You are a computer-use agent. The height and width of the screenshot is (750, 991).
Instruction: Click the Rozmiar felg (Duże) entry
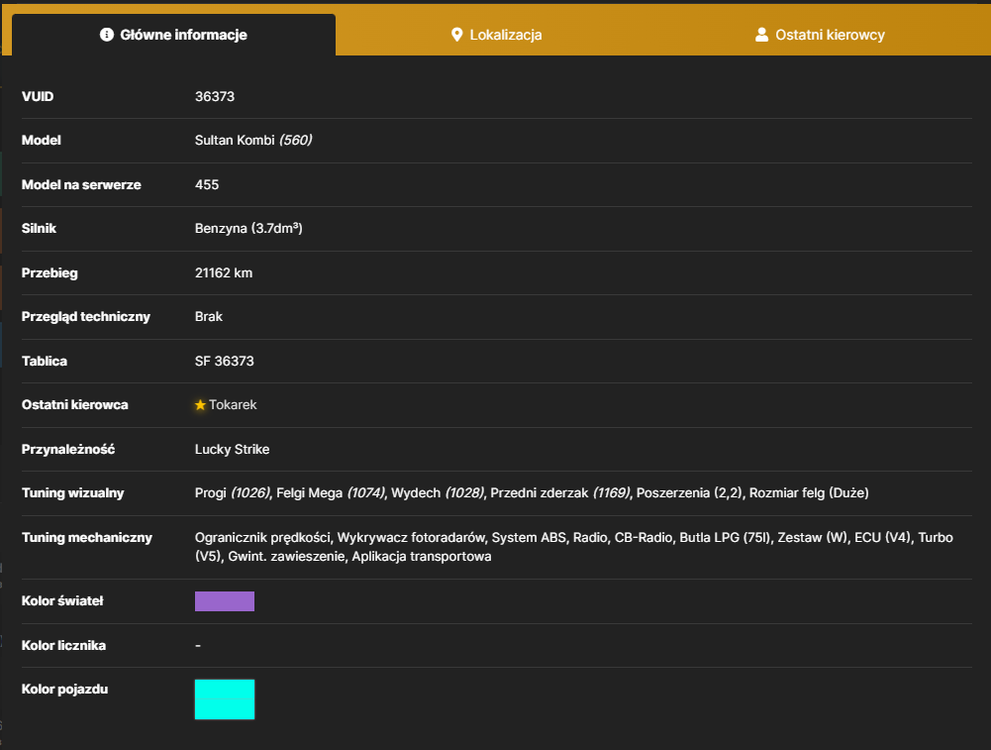(x=809, y=493)
